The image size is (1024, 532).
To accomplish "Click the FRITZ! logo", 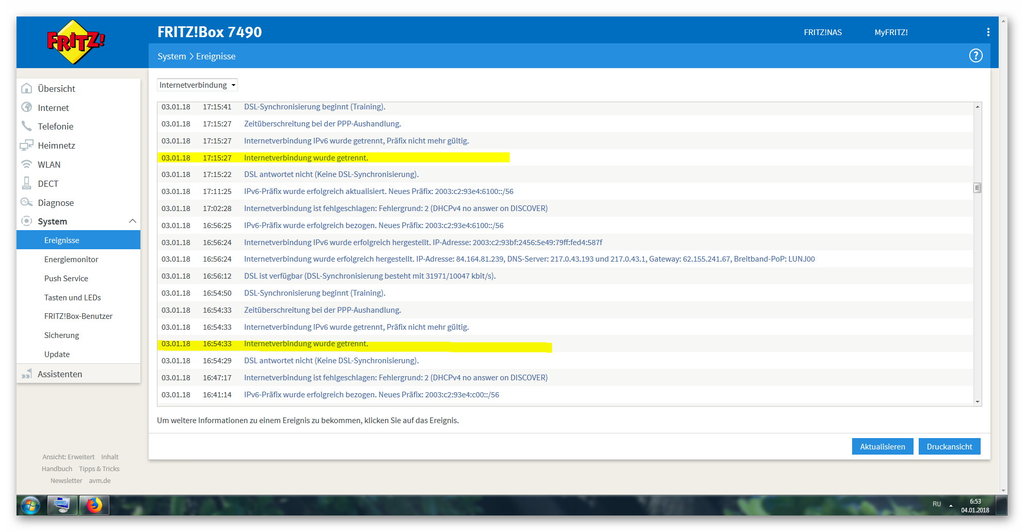I will [75, 42].
